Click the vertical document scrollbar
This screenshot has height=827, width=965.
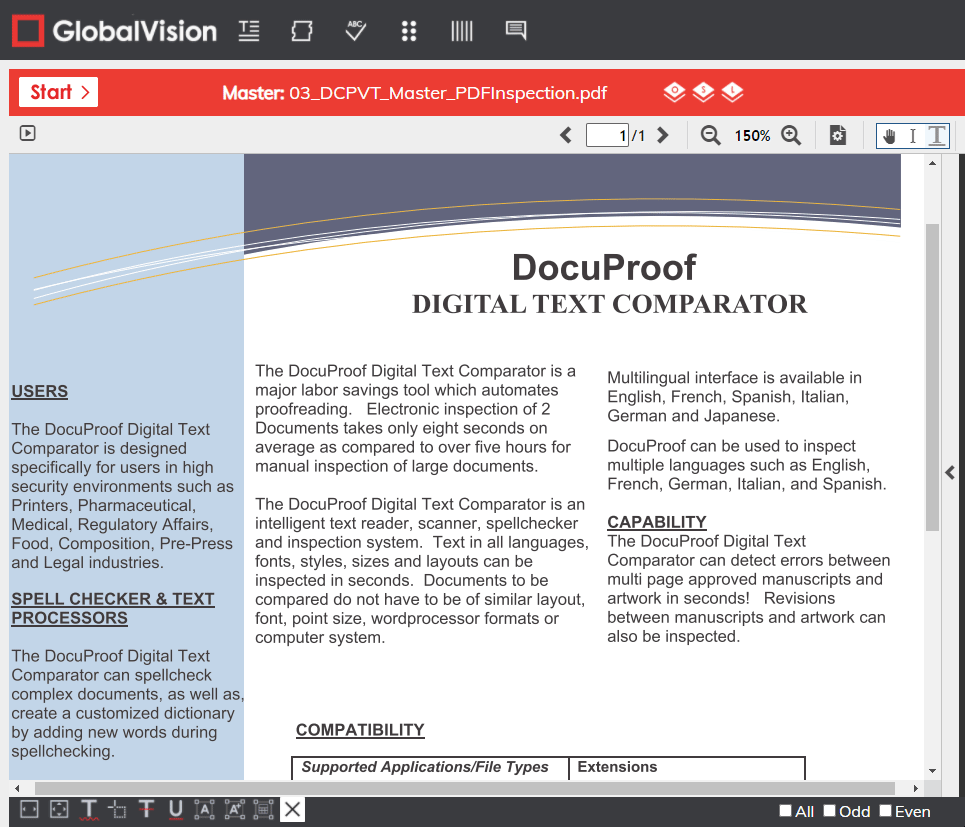(932, 376)
